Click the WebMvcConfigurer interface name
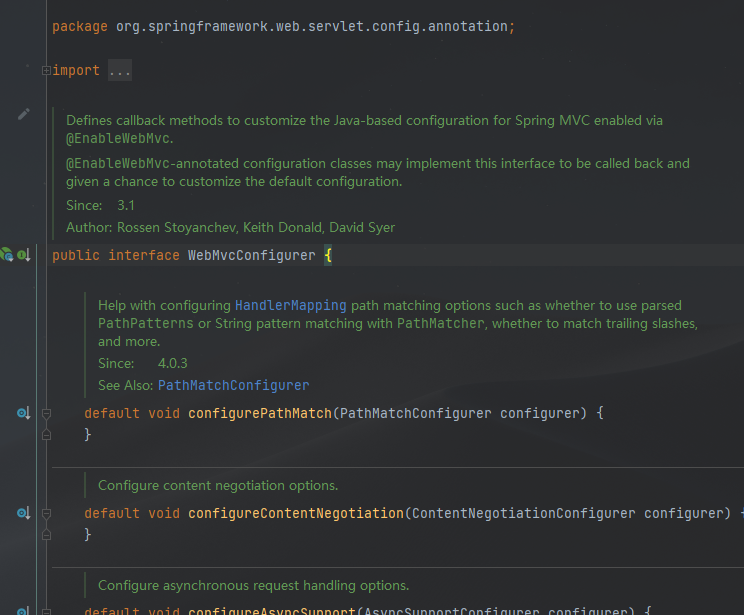744x615 pixels. tap(251, 256)
